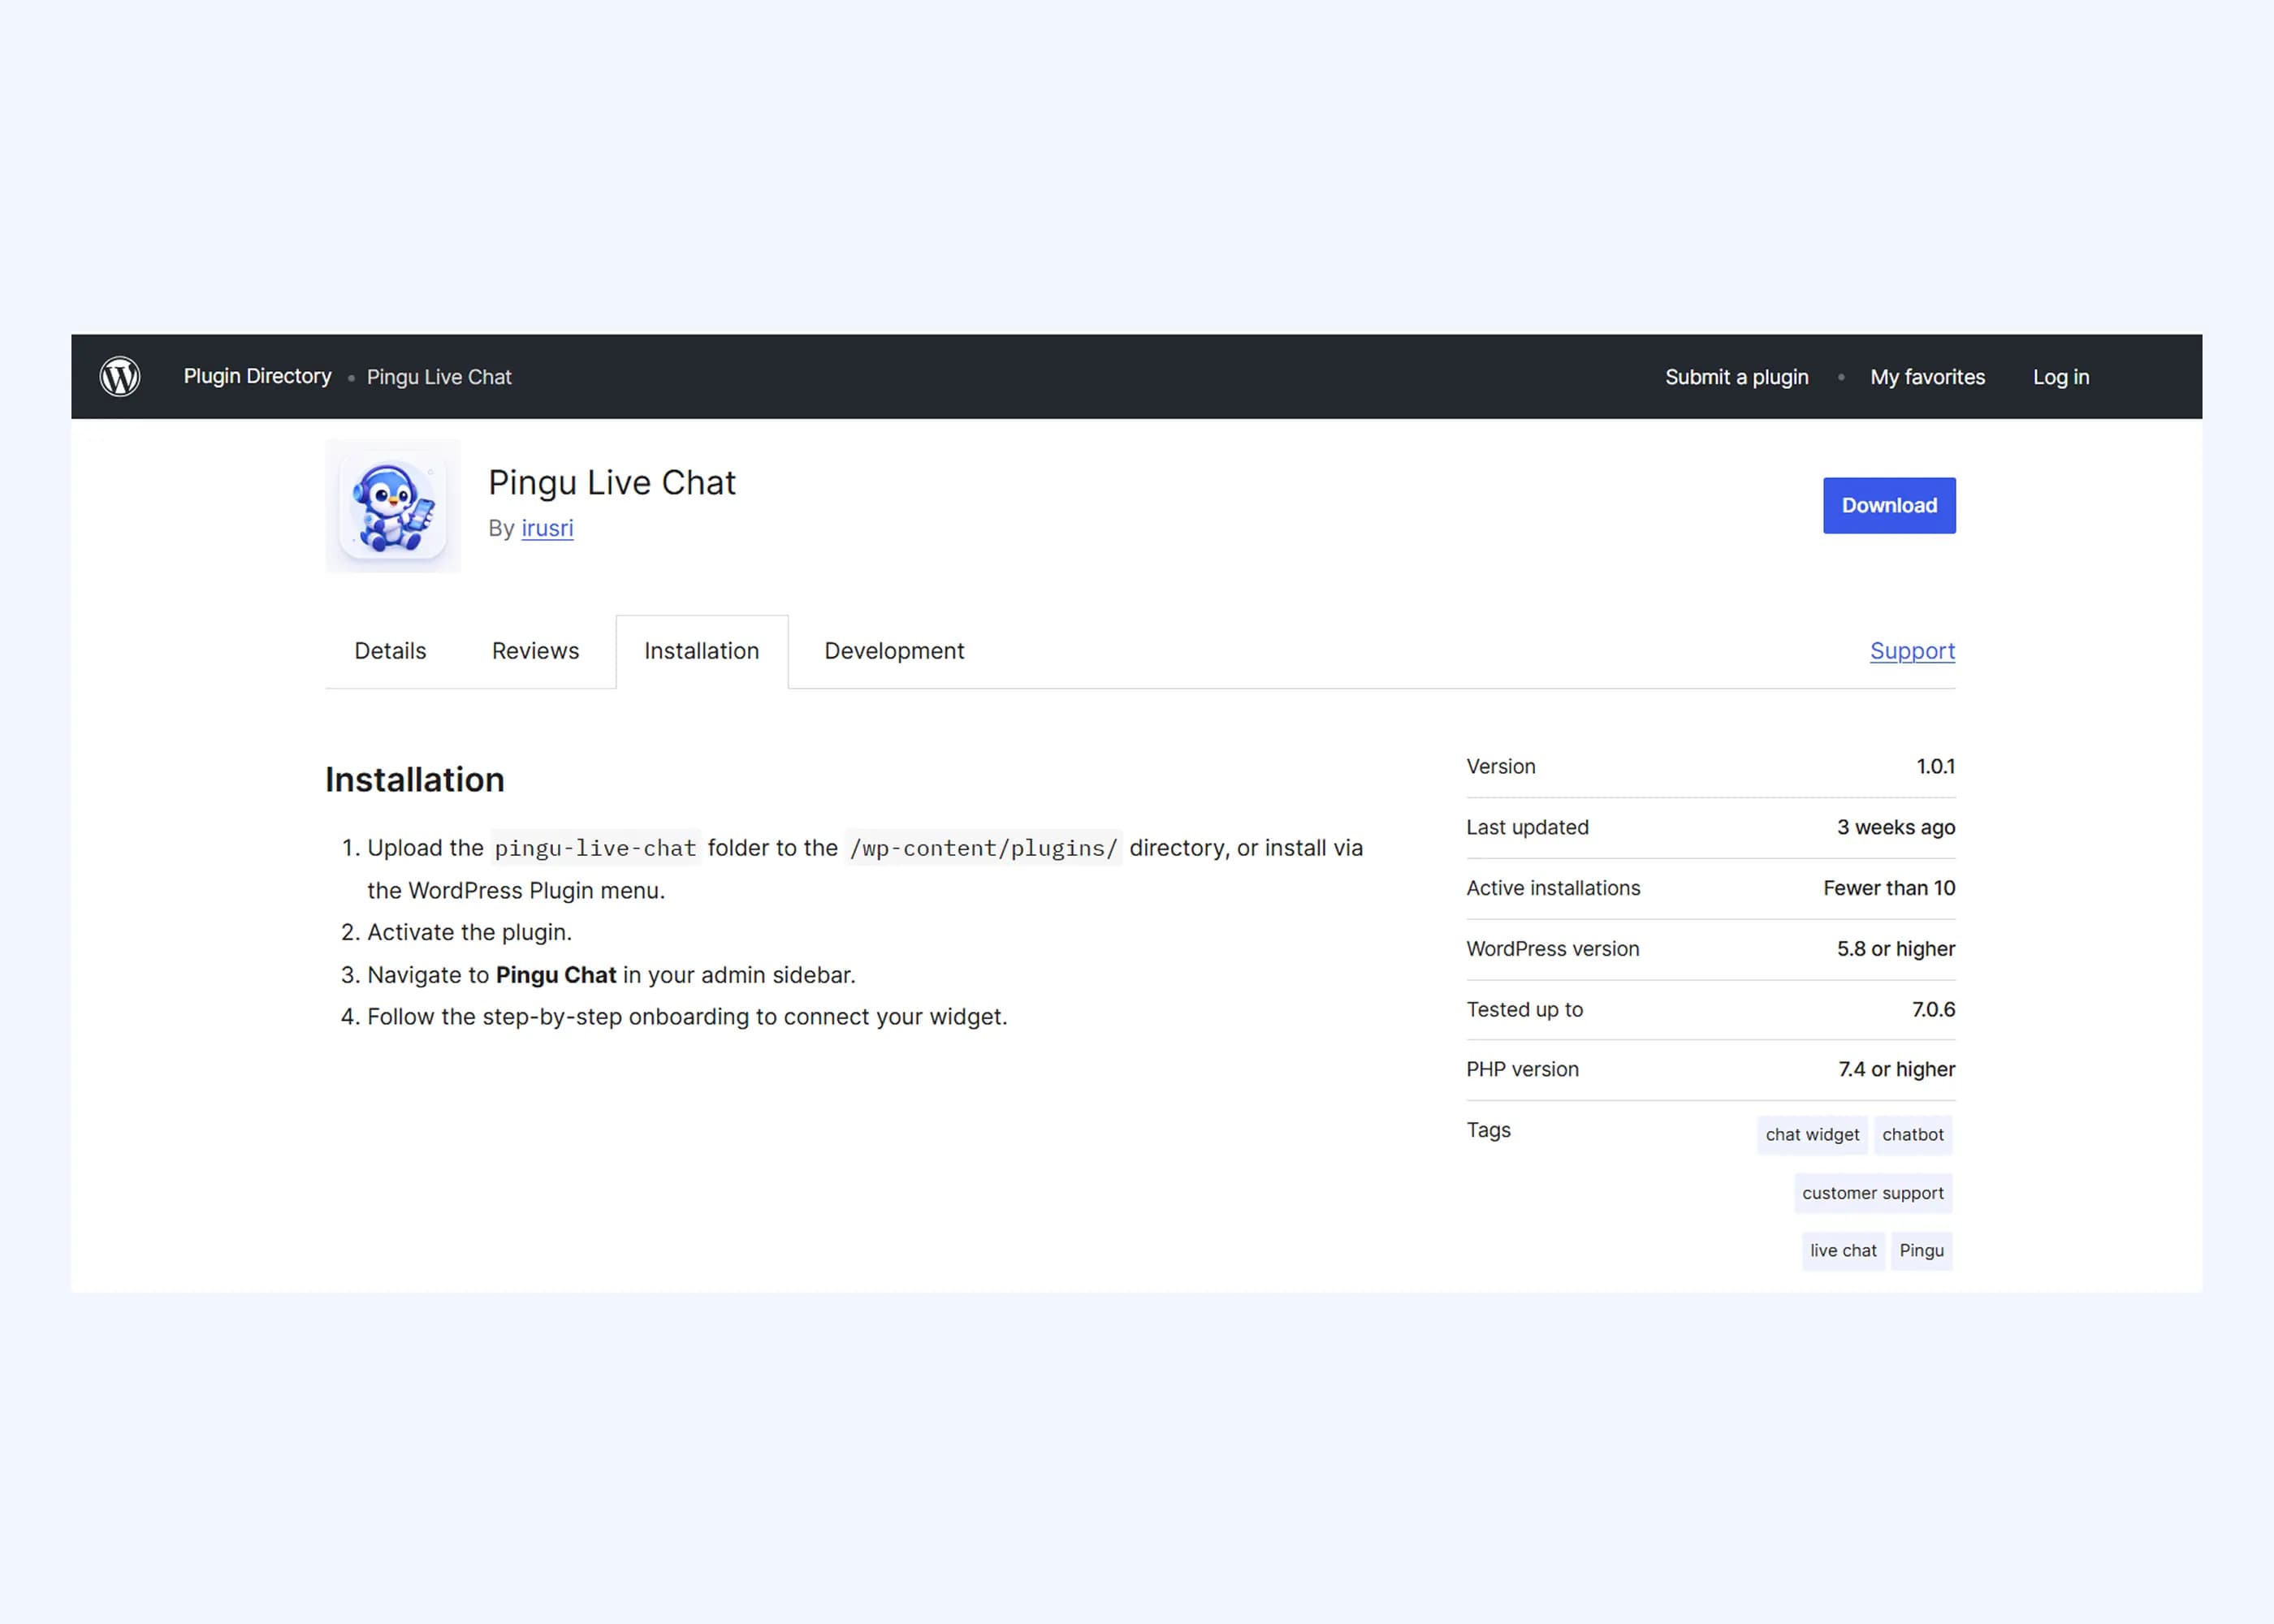This screenshot has width=2274, height=1624.
Task: Click the /wp-content/plugins/ path text
Action: click(x=983, y=848)
